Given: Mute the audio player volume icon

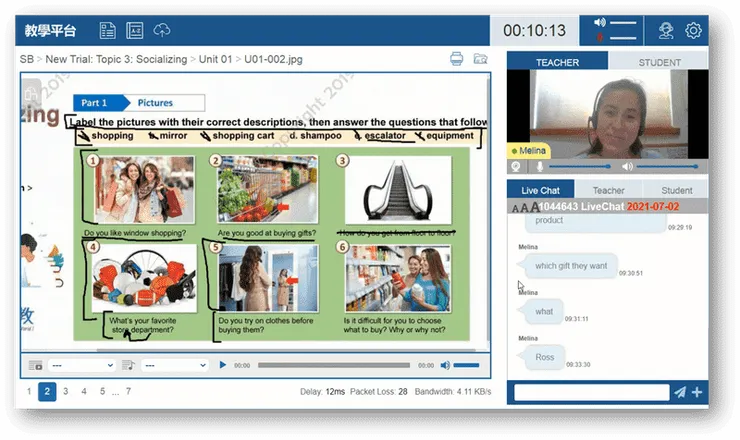Looking at the screenshot, I should tap(445, 365).
